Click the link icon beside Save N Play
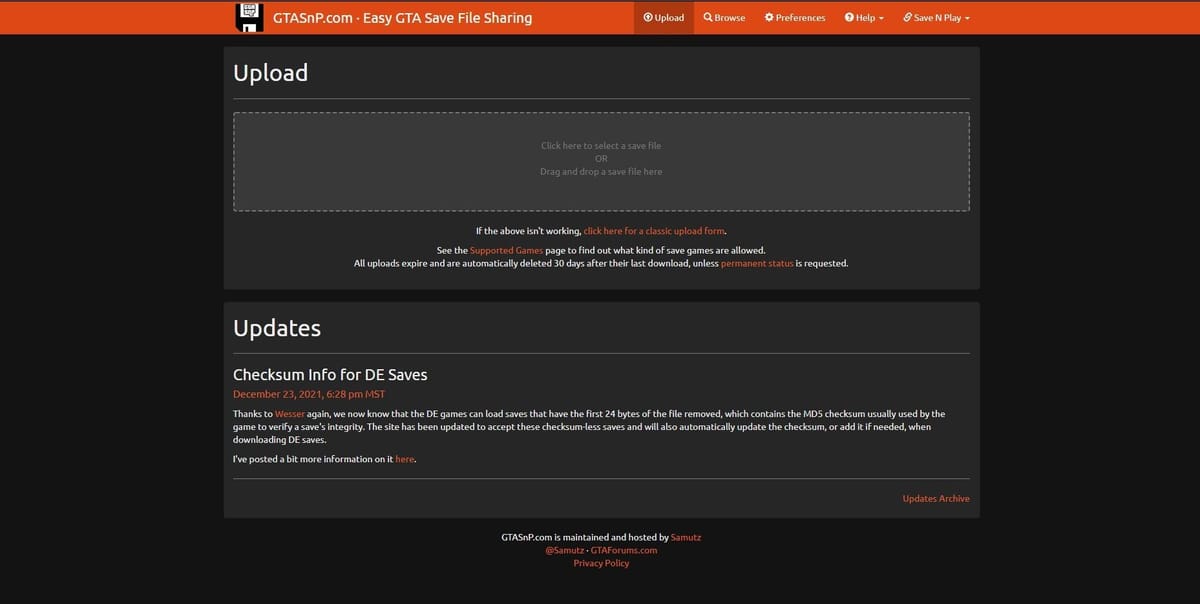The width and height of the screenshot is (1200, 604). click(x=907, y=17)
